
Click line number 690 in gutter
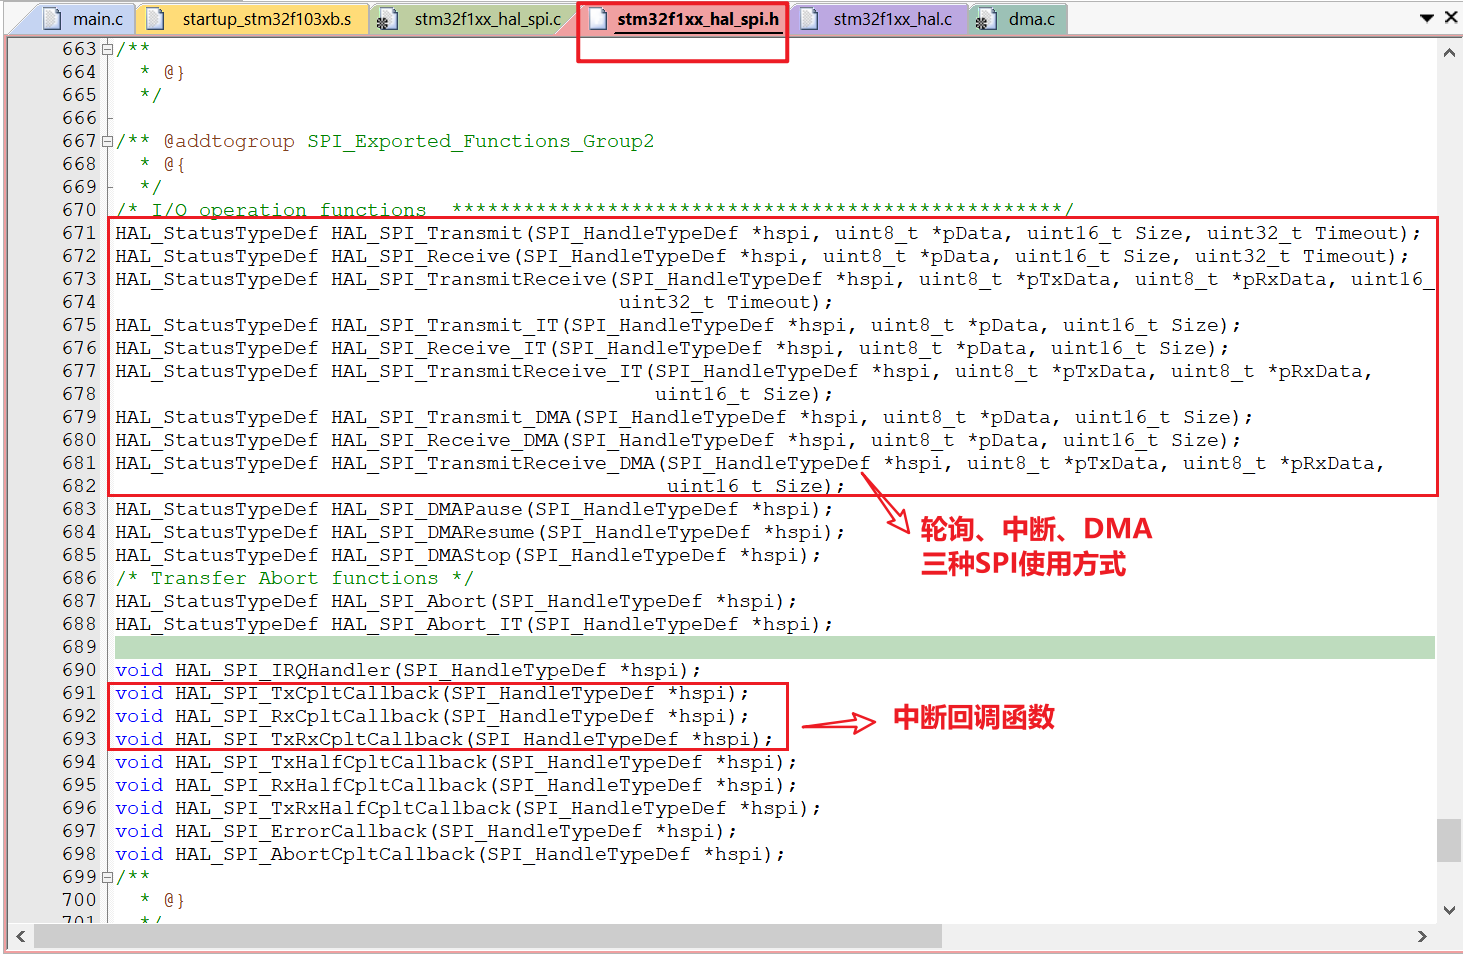coord(79,670)
